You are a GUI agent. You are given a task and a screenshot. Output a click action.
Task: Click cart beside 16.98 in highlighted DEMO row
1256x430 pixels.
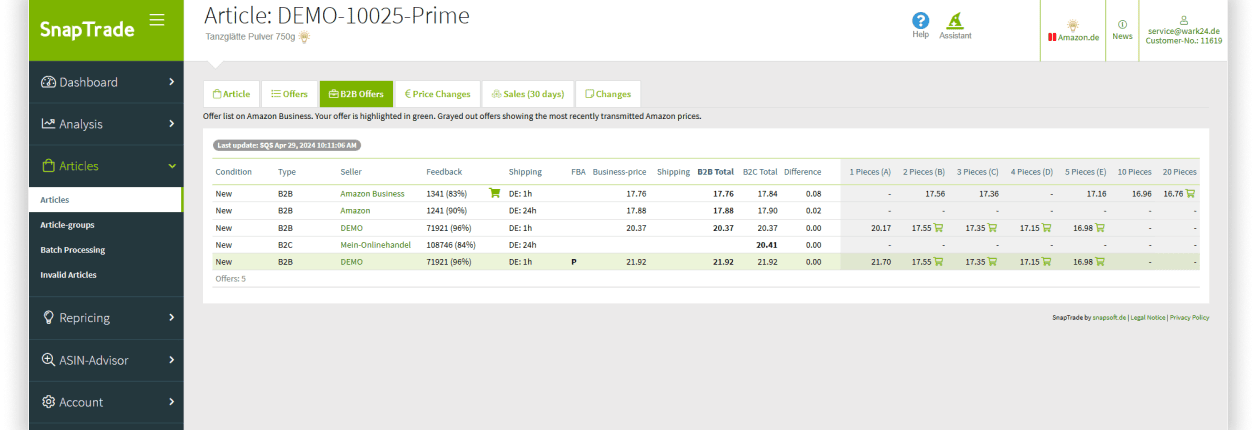point(1100,262)
